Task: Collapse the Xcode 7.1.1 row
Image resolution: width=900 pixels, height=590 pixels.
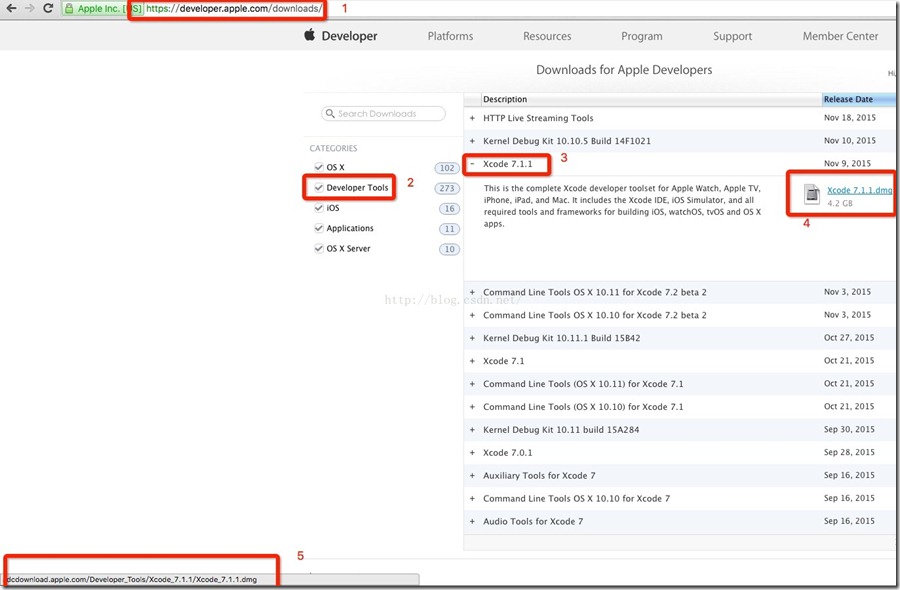Action: pyautogui.click(x=472, y=164)
